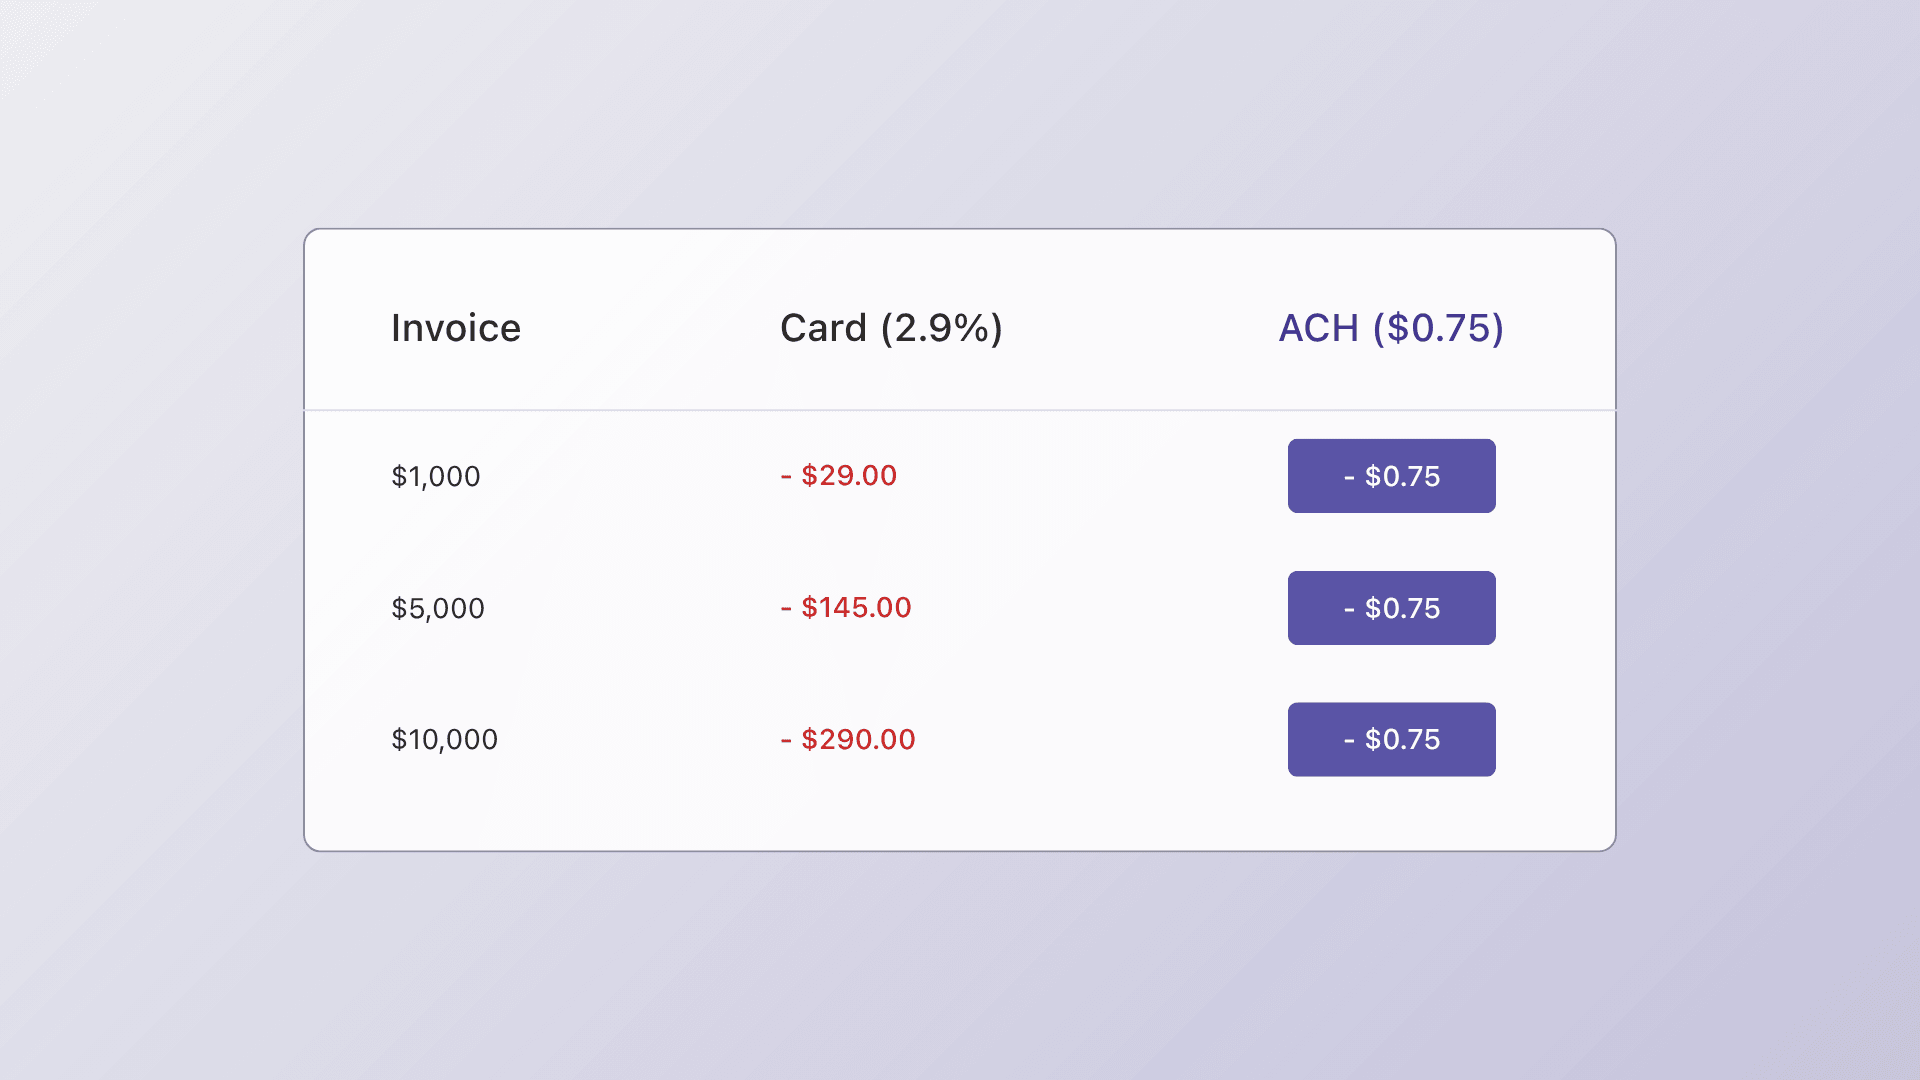The image size is (1920, 1080).
Task: Click the $1,000 invoice amount
Action: tap(436, 476)
